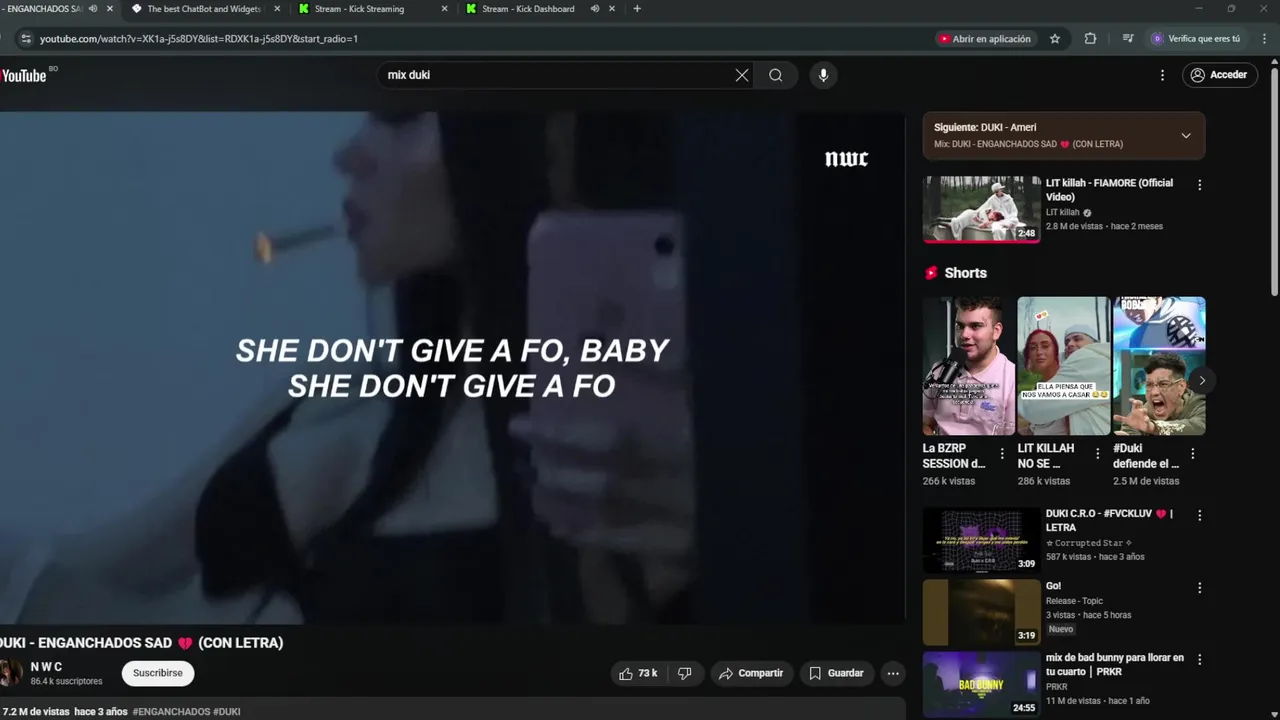Open options for LIT killah FIAMORE video
This screenshot has height=720, width=1280.
tap(1199, 185)
